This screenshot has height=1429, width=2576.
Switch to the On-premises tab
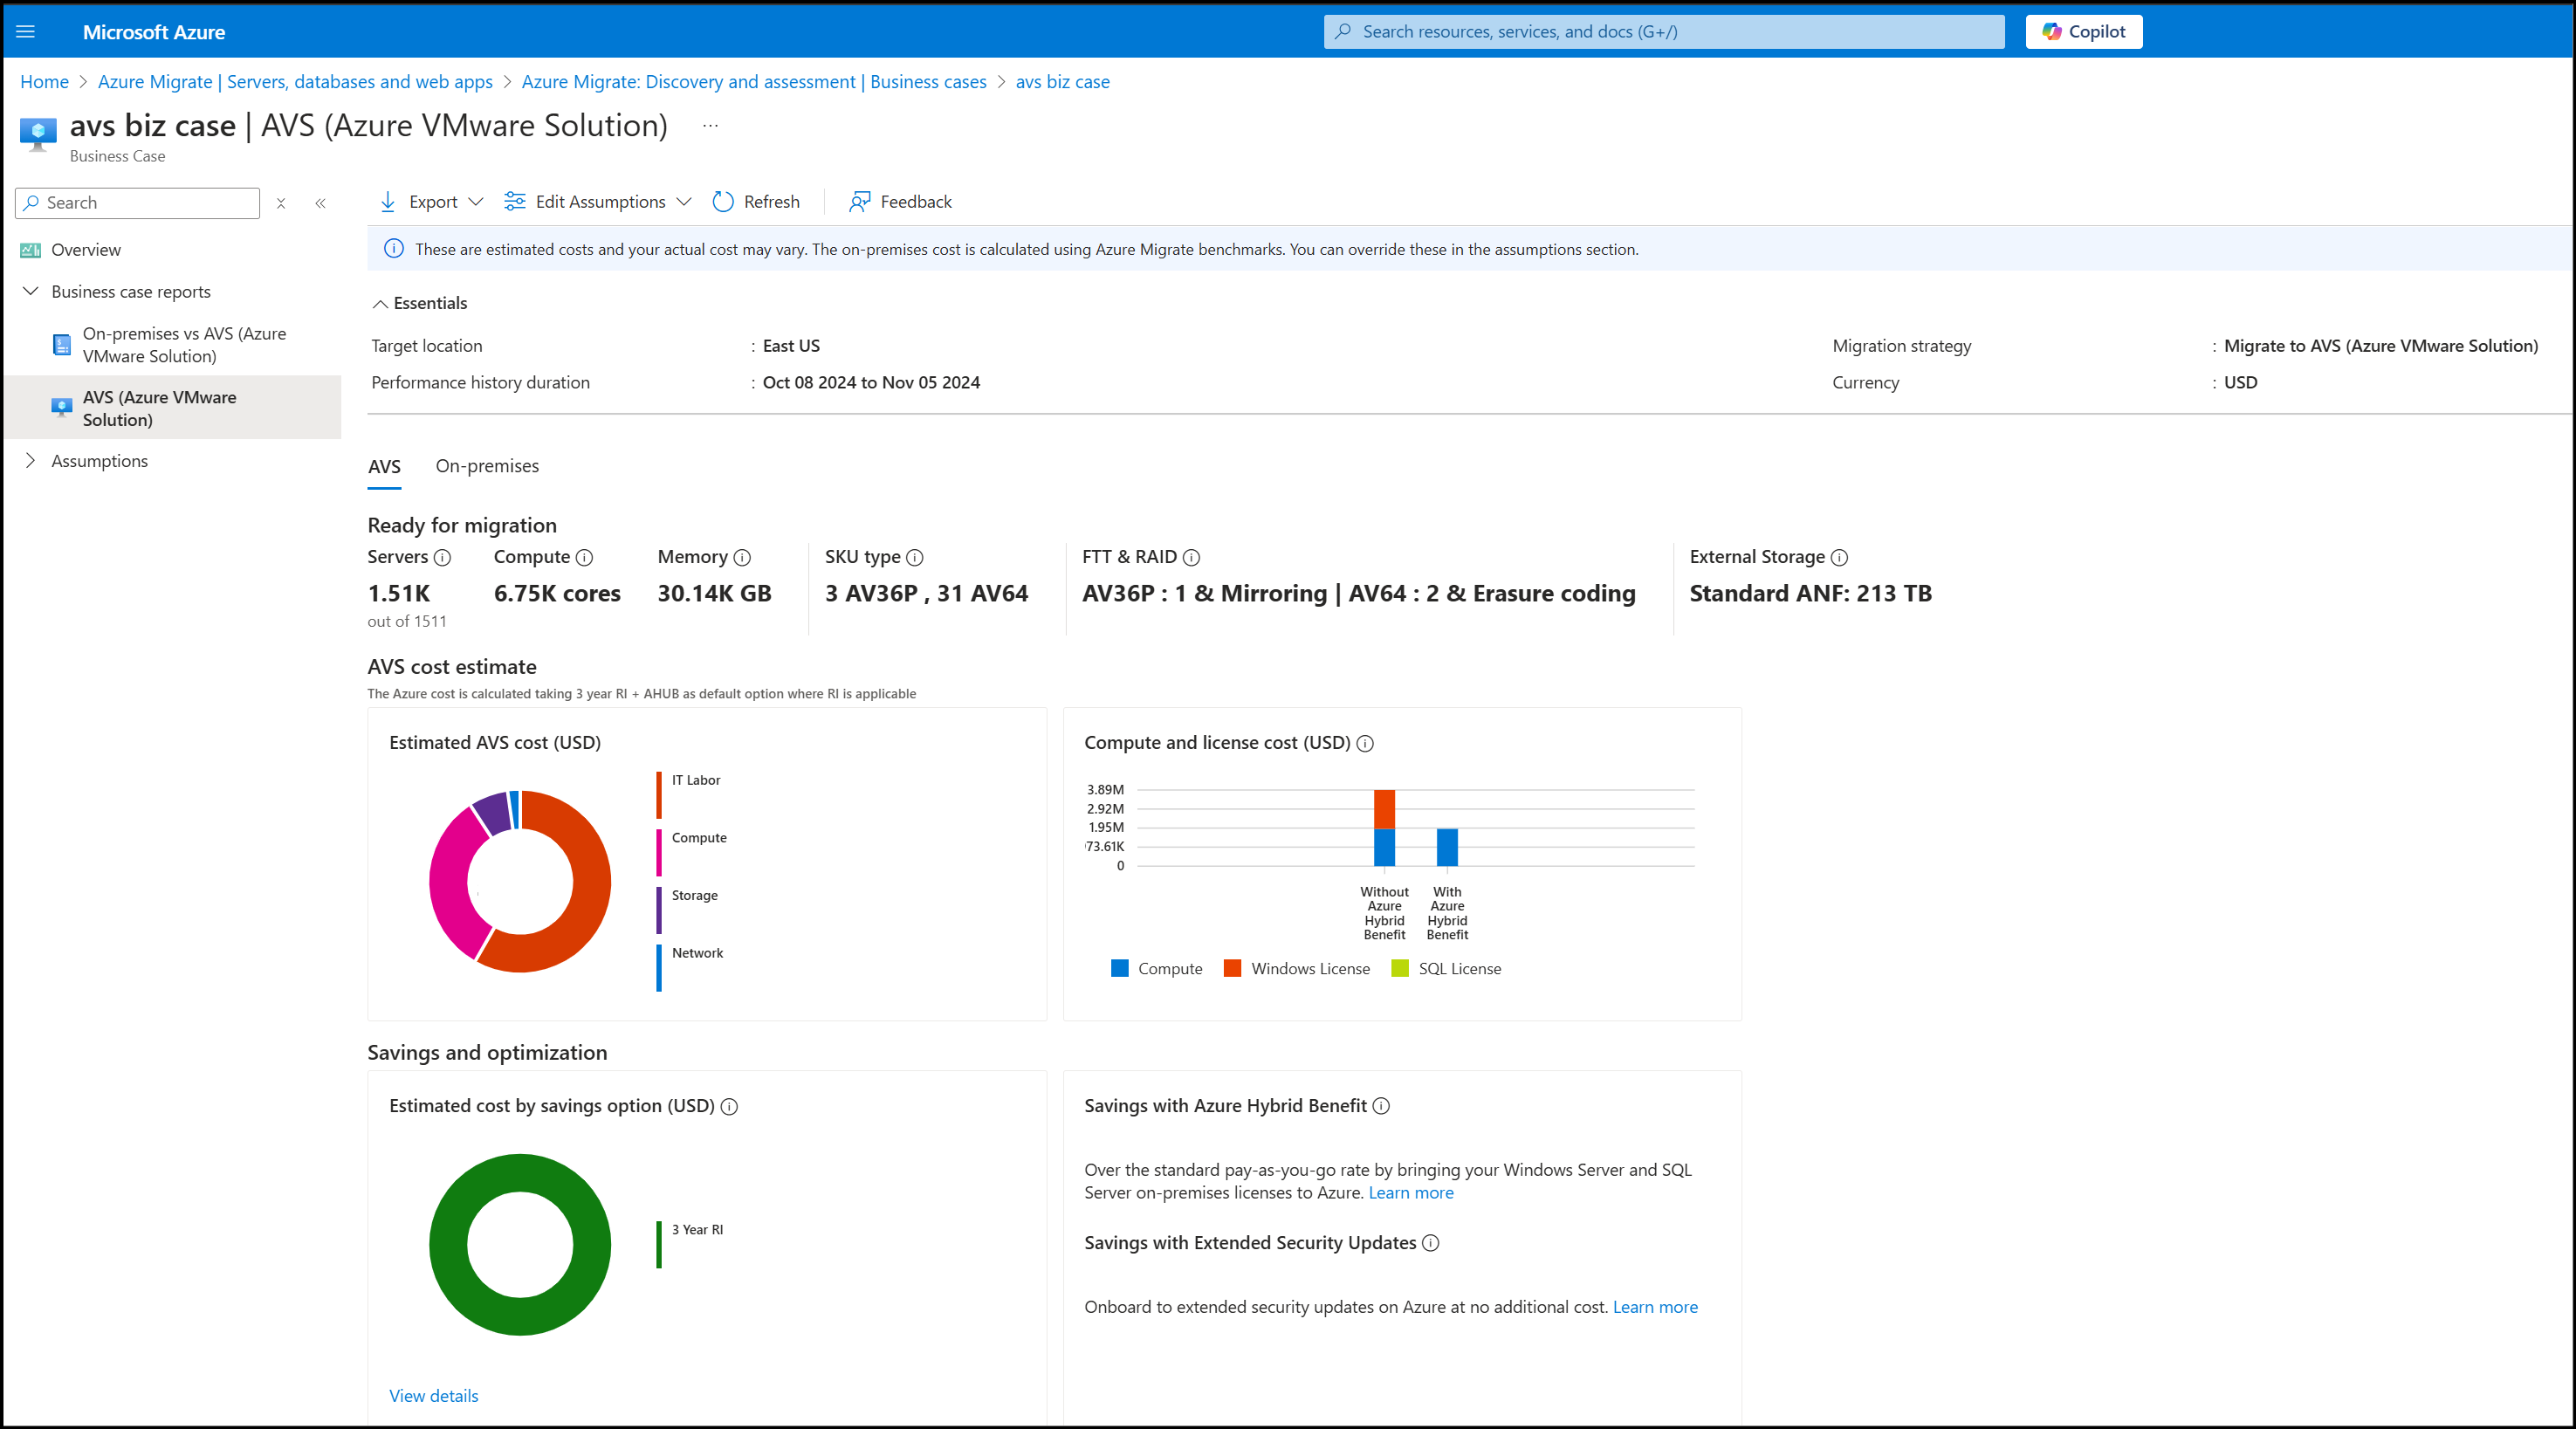(487, 464)
